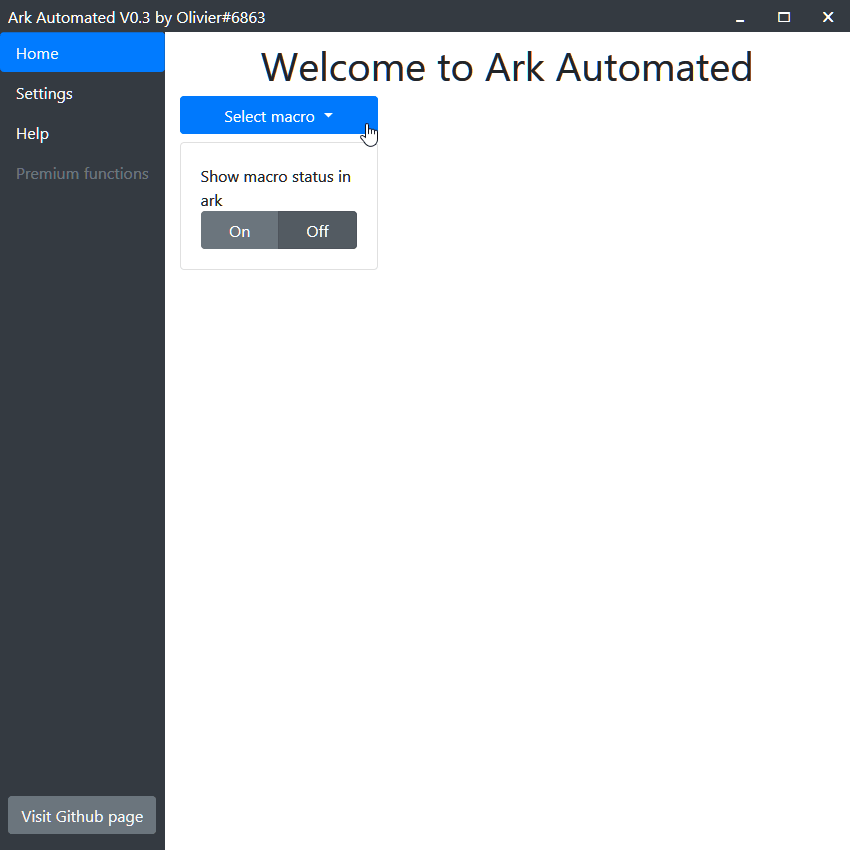Click the Welcome to Ark Automated heading
Image resolution: width=850 pixels, height=850 pixels.
click(x=507, y=67)
